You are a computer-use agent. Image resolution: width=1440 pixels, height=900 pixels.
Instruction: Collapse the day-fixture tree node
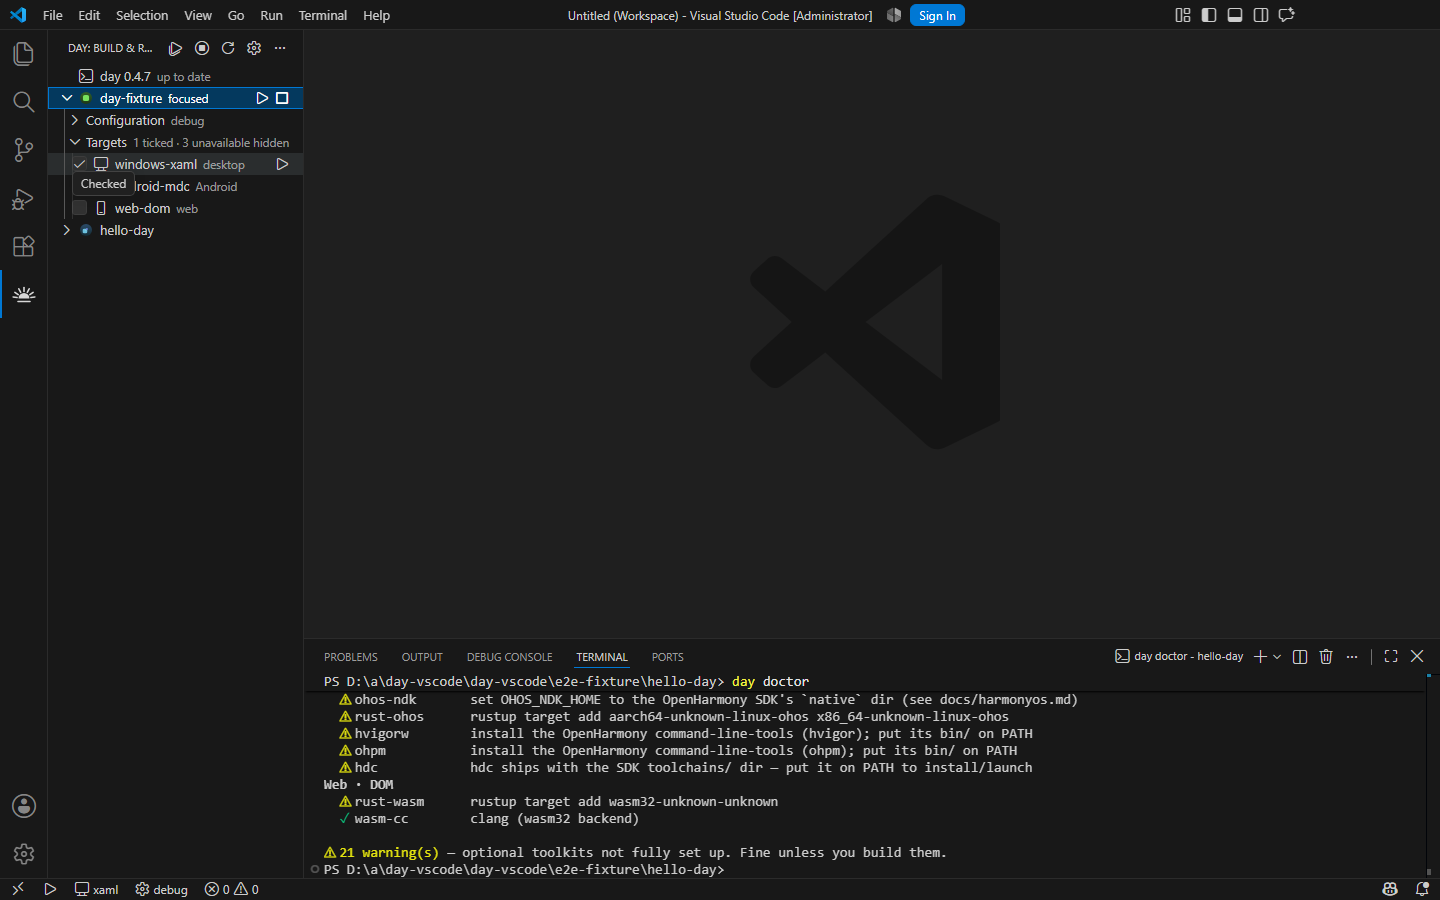coord(67,98)
